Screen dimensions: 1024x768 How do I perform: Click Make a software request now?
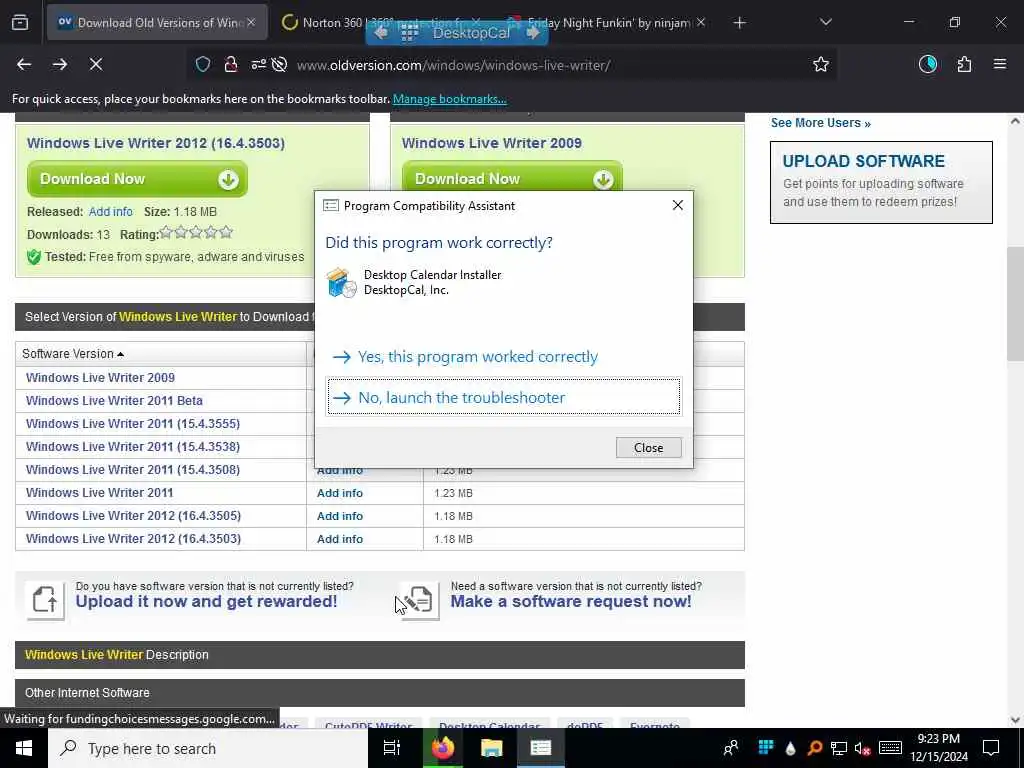click(x=571, y=601)
